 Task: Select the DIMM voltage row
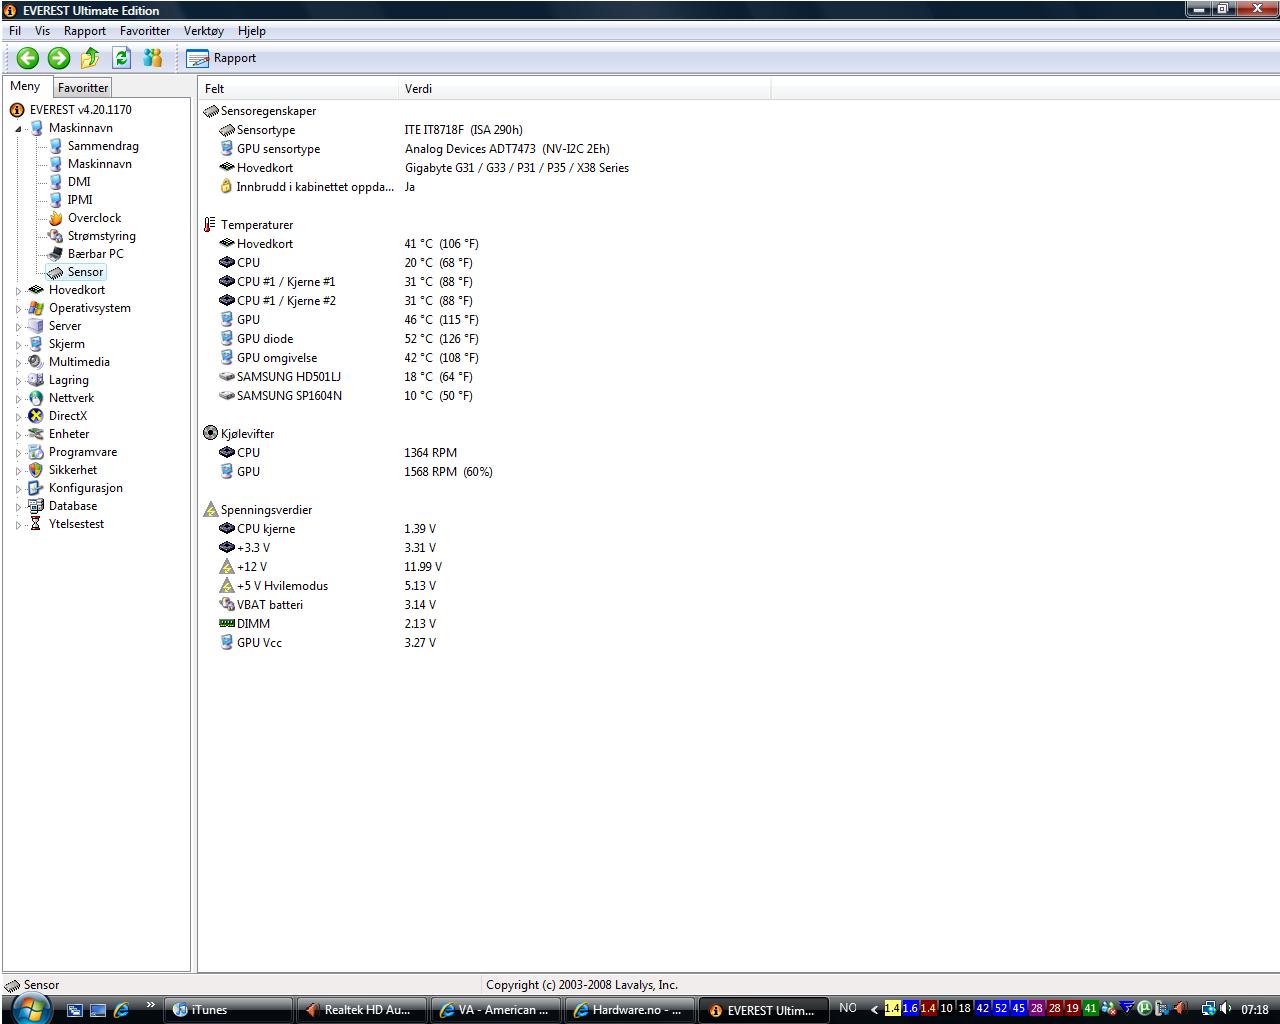[x=485, y=624]
